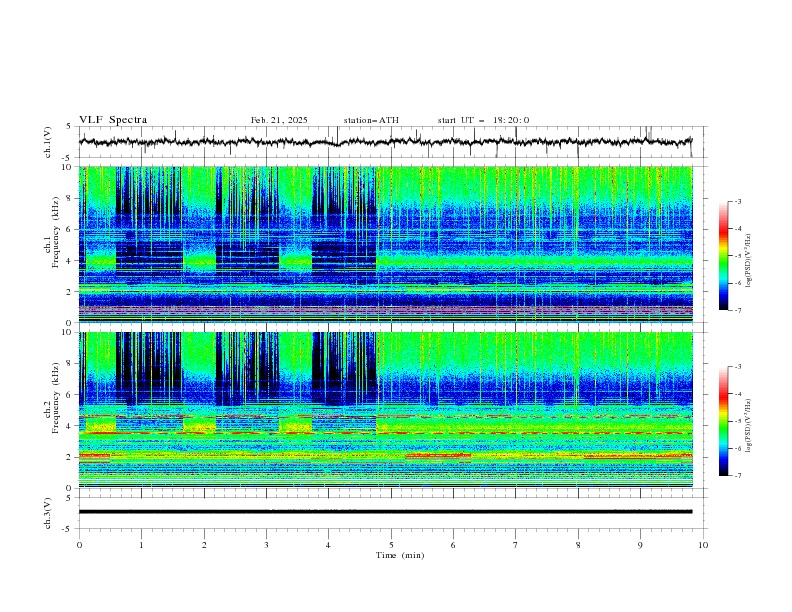Click the ch.2 color scale bar
The width and height of the screenshot is (792, 612).
pyautogui.click(x=723, y=421)
